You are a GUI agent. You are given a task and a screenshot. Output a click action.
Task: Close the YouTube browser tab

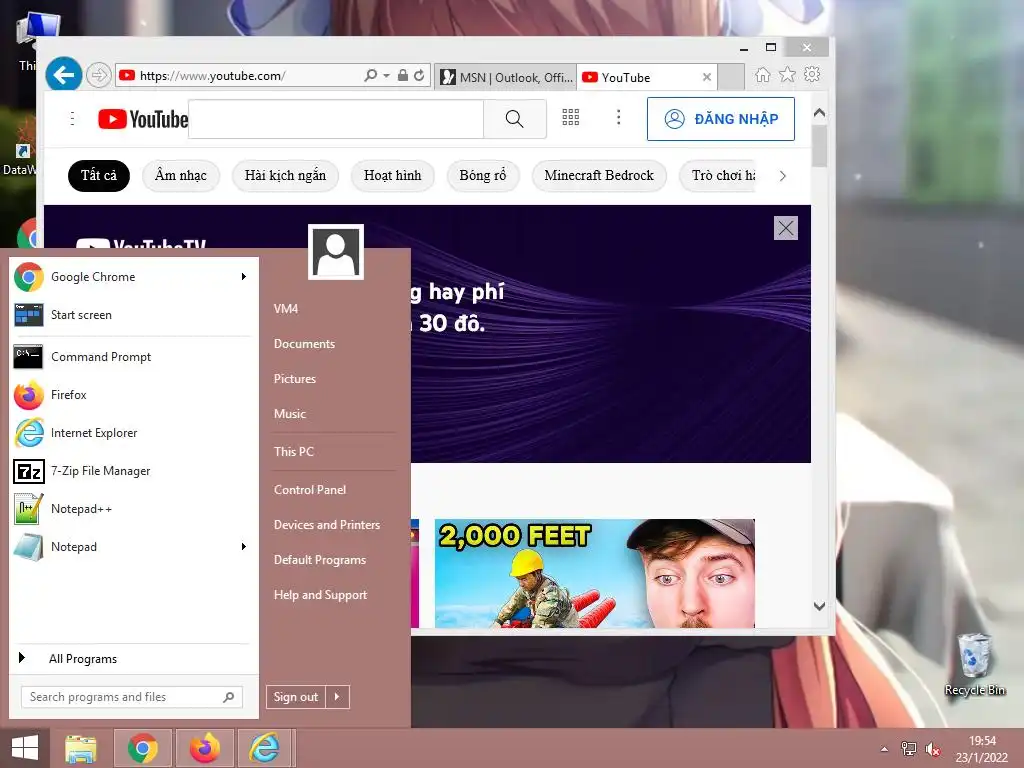point(707,77)
